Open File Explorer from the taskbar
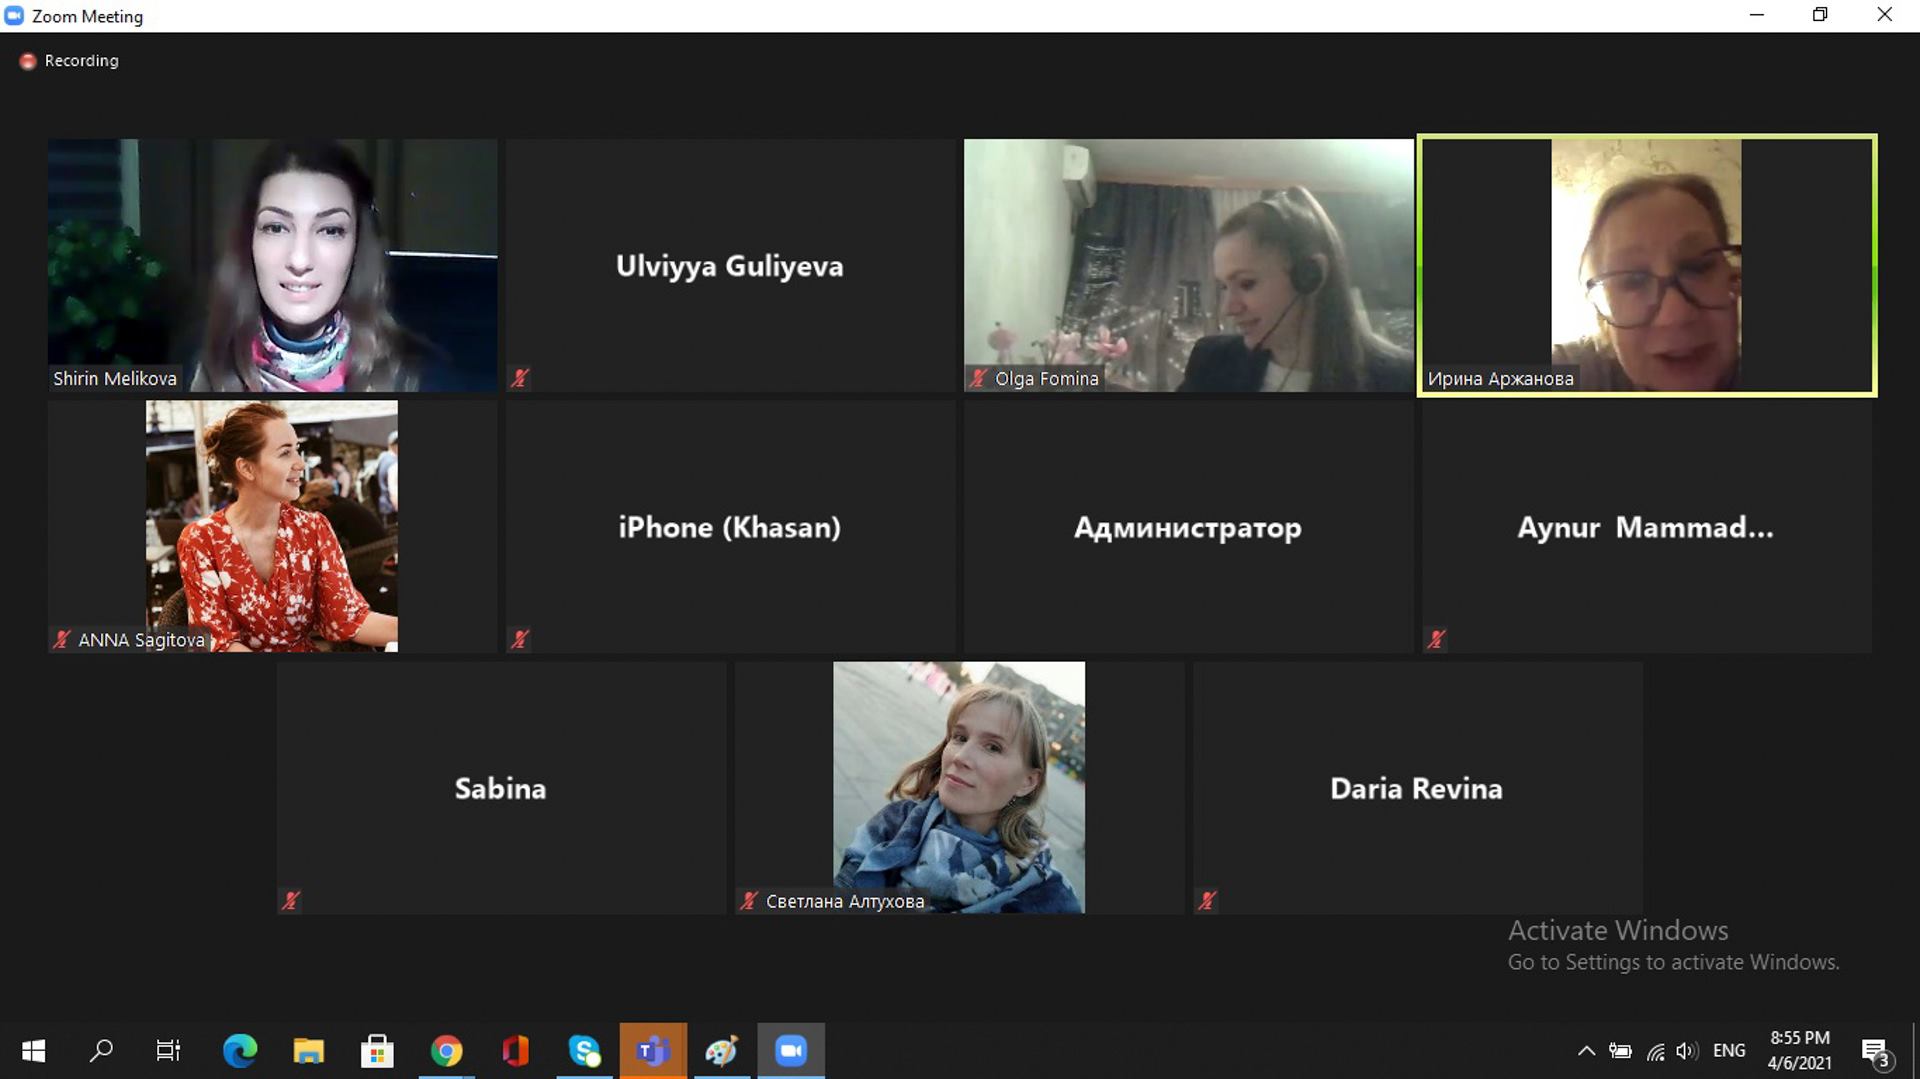This screenshot has width=1920, height=1079. coord(309,1051)
